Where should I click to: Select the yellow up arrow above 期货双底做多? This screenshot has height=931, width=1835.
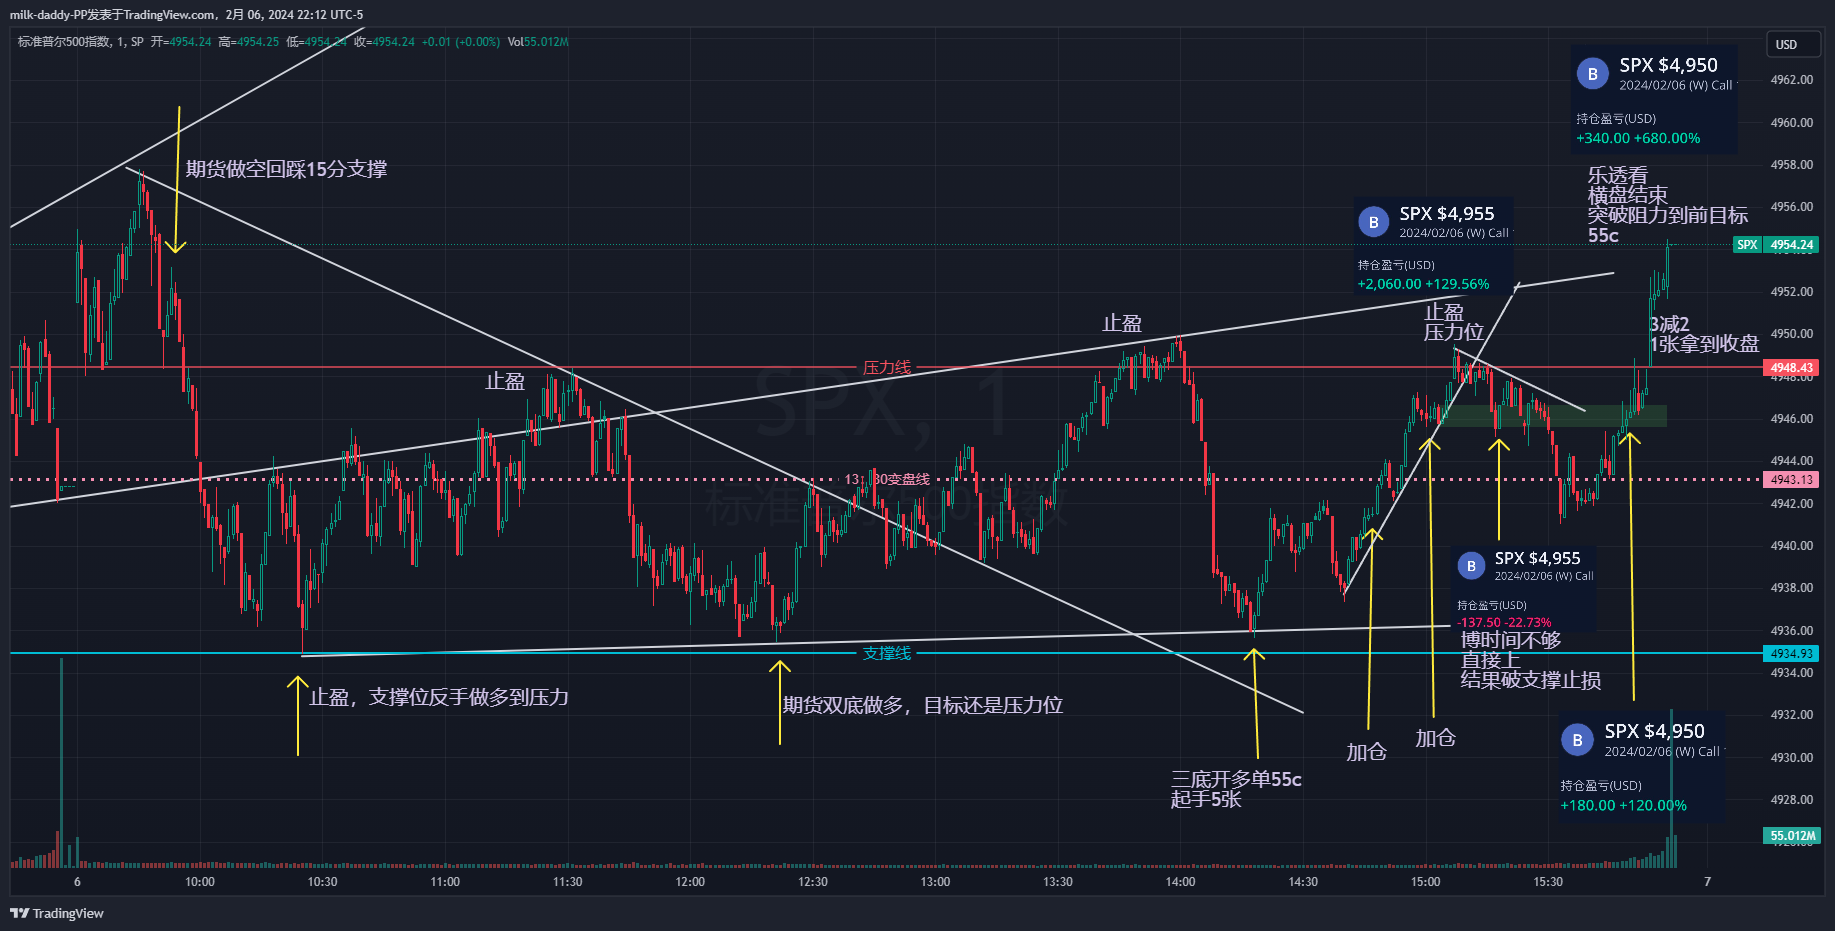pyautogui.click(x=780, y=702)
